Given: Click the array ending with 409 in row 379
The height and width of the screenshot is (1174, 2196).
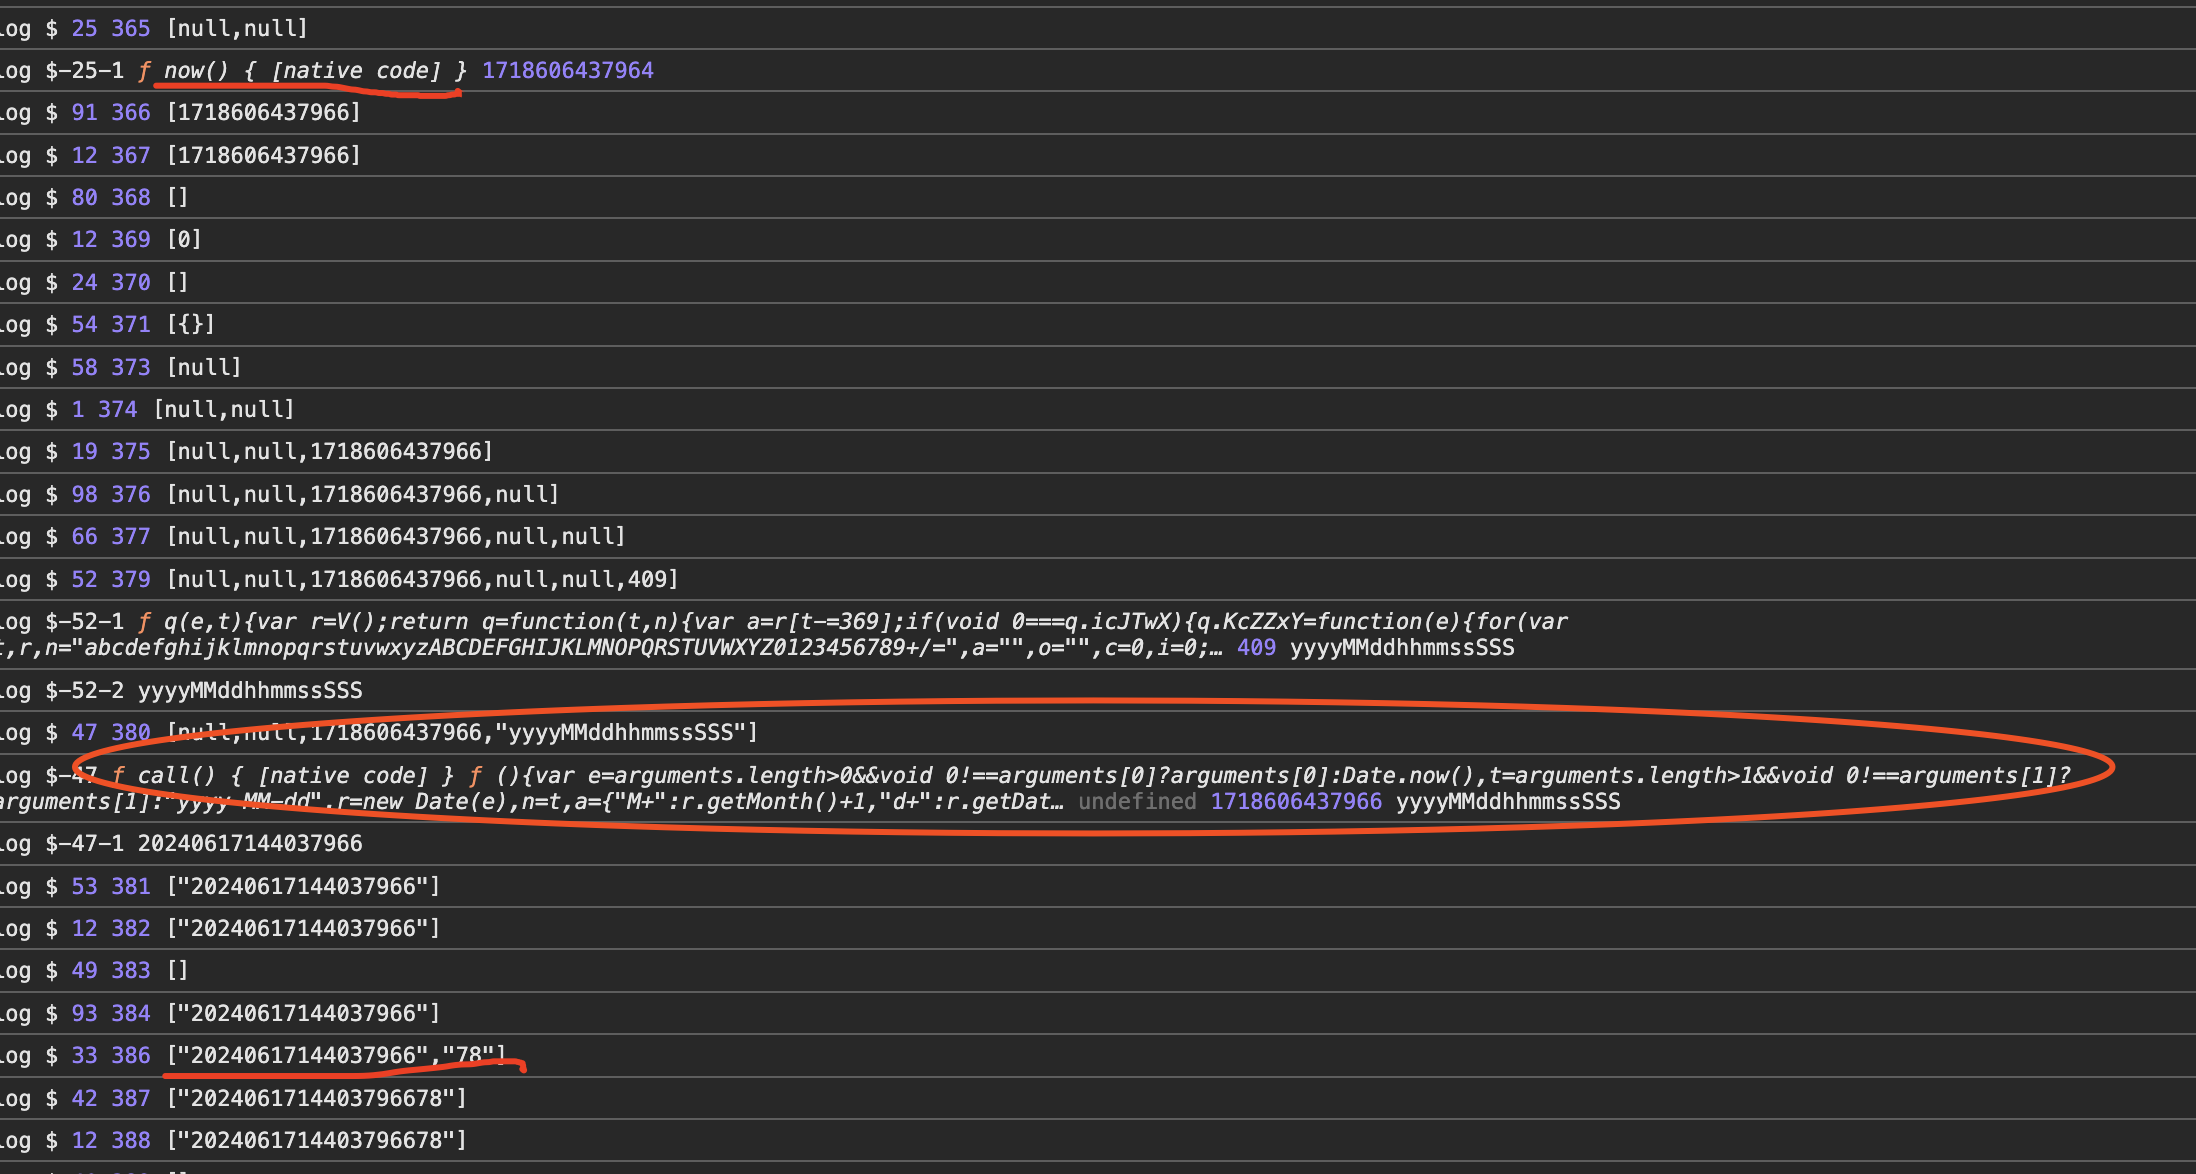Looking at the screenshot, I should coord(422,580).
